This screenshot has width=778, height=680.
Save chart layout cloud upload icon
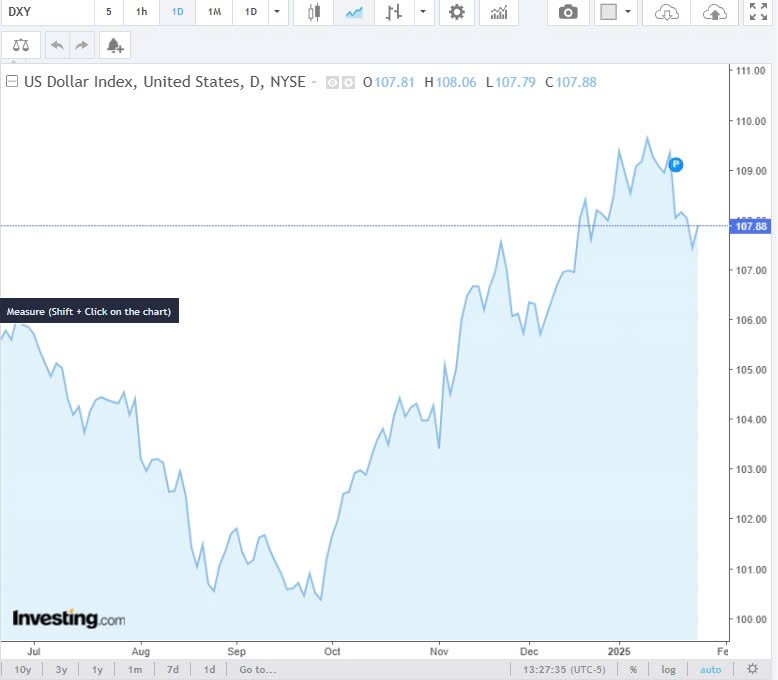click(714, 12)
